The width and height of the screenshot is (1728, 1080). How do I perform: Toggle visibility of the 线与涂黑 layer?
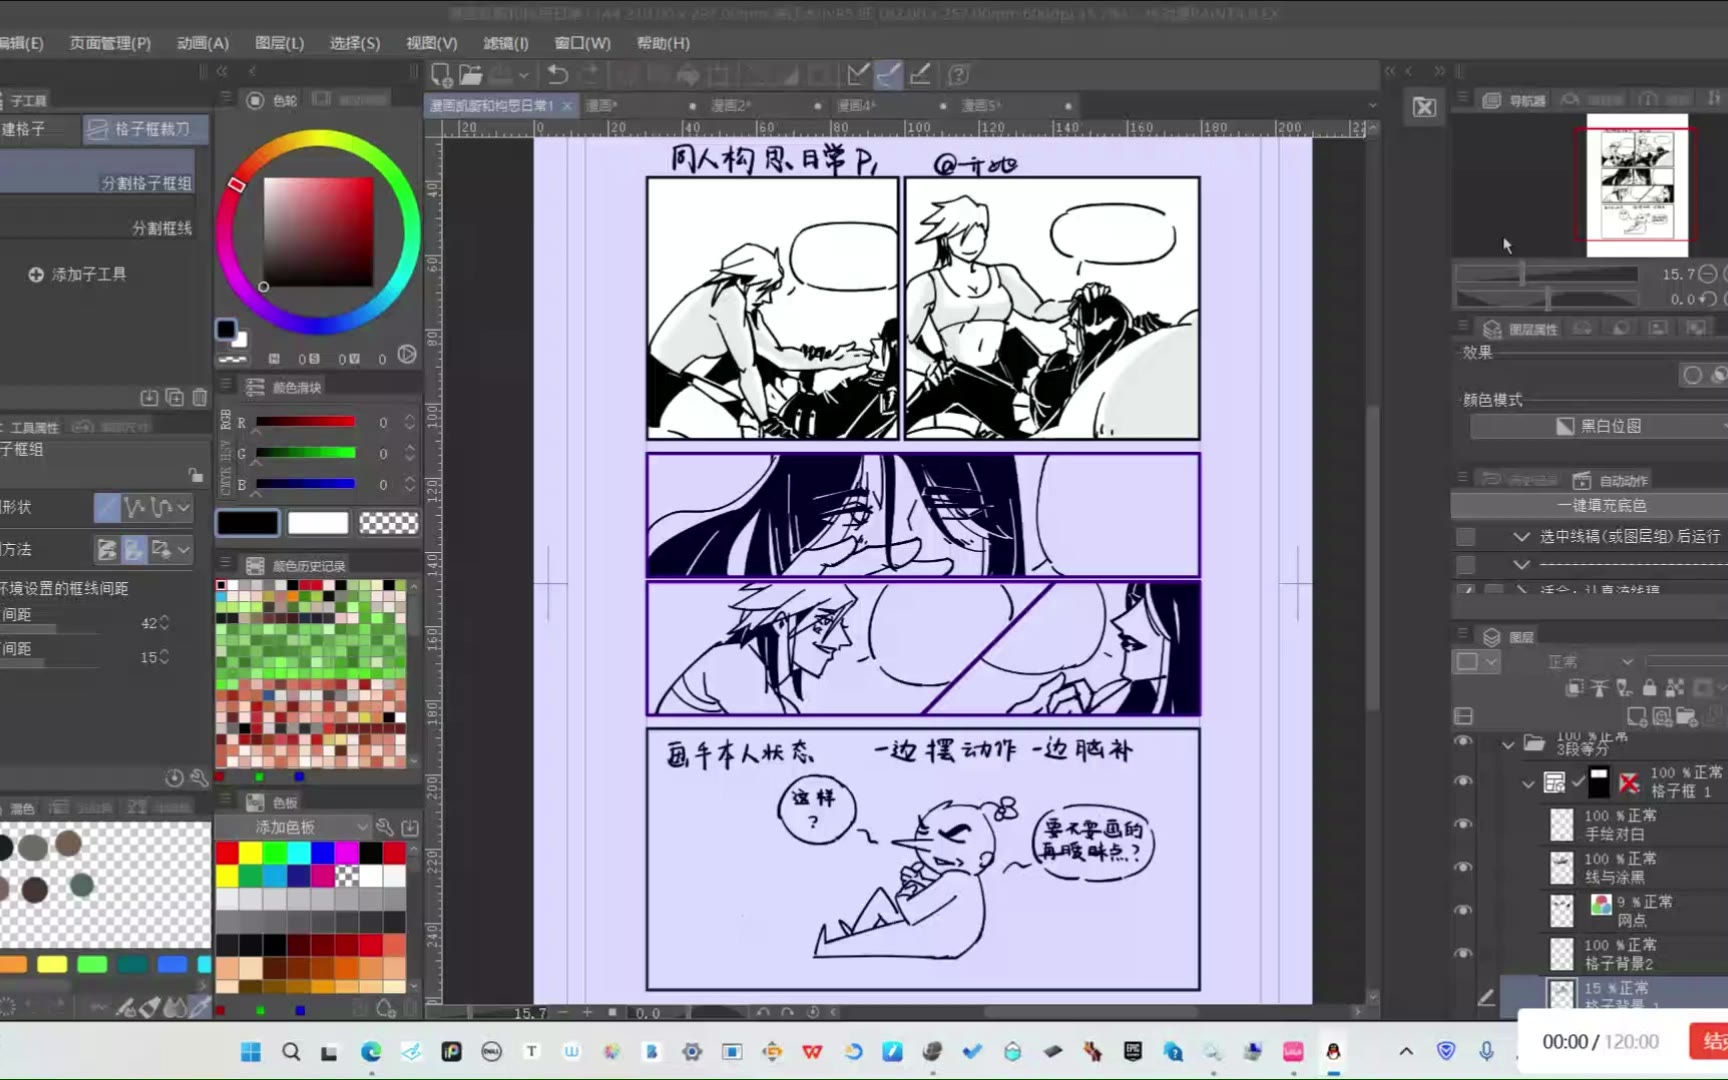point(1463,867)
